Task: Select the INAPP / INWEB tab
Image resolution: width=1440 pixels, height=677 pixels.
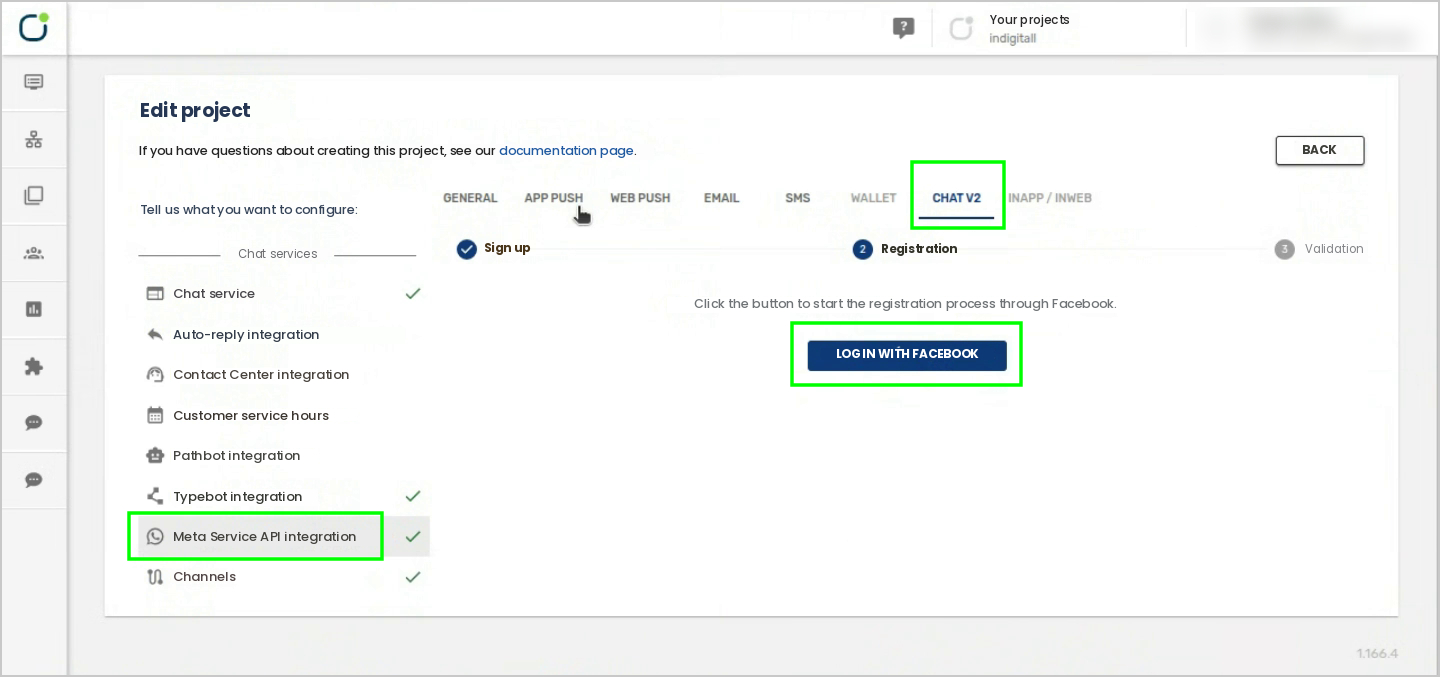Action: pos(1050,198)
